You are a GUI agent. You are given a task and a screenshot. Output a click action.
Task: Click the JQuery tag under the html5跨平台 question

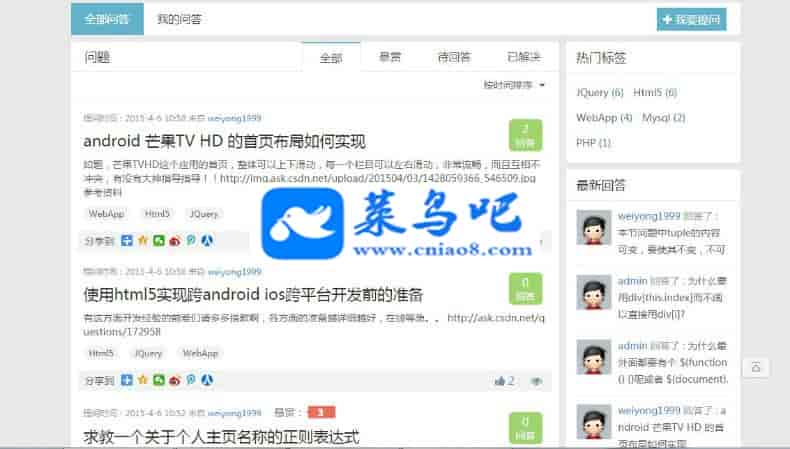pos(148,353)
